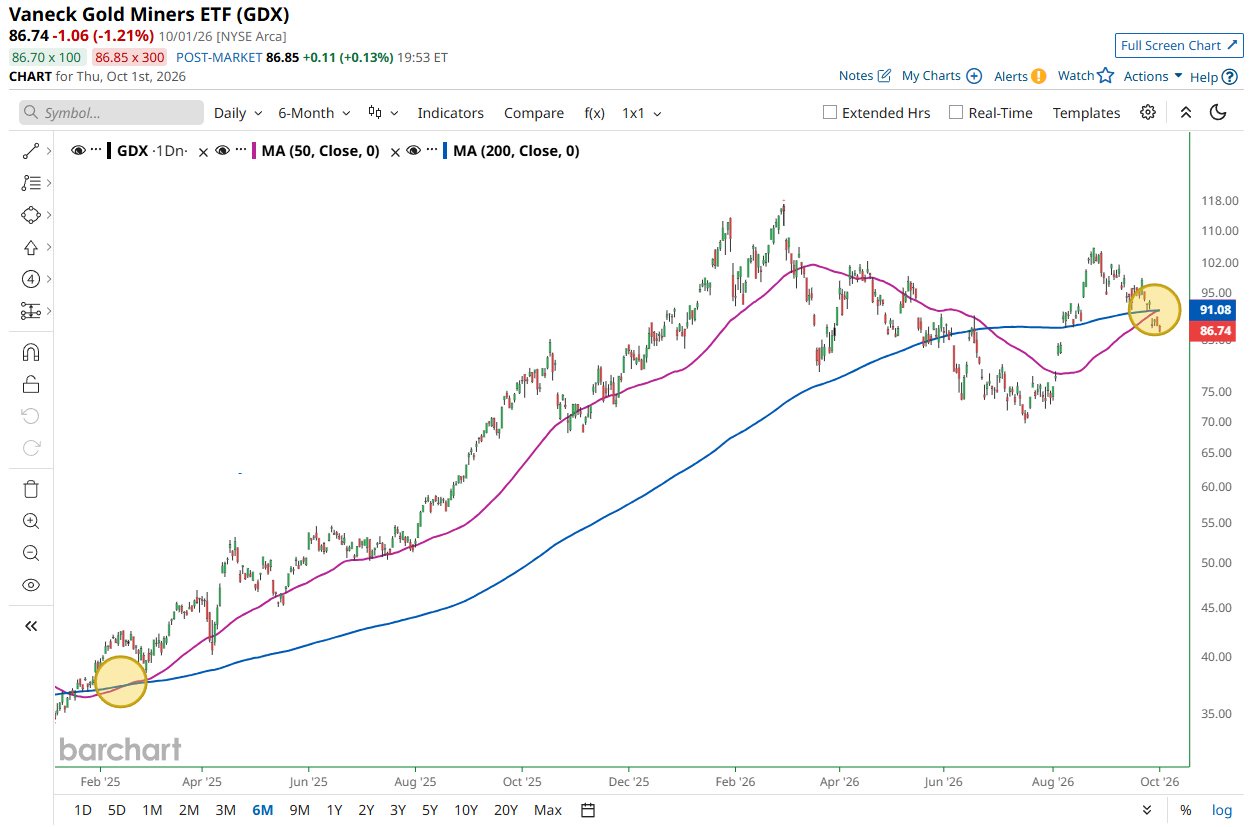This screenshot has height=827, width=1253.
Task: Open the Templates menu
Action: pos(1086,113)
